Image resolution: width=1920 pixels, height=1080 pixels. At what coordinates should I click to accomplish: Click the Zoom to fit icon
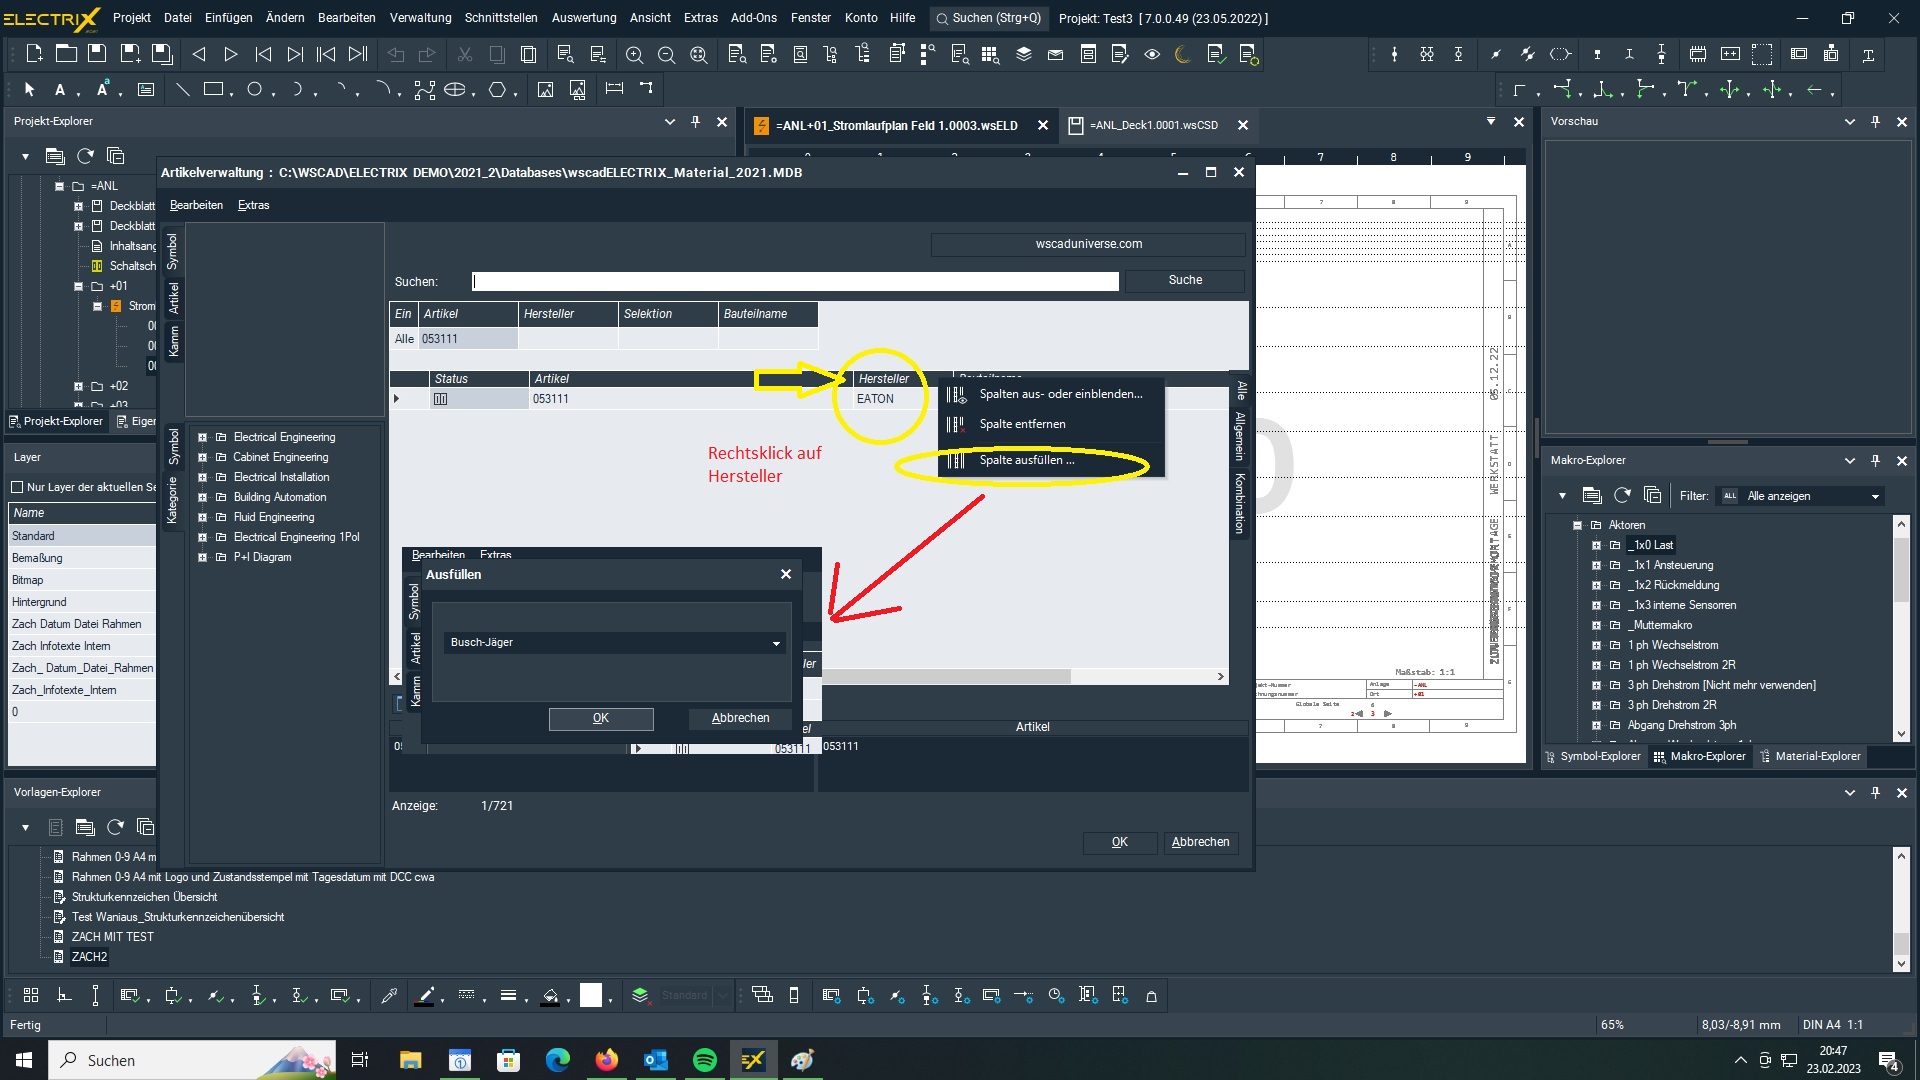coord(699,54)
